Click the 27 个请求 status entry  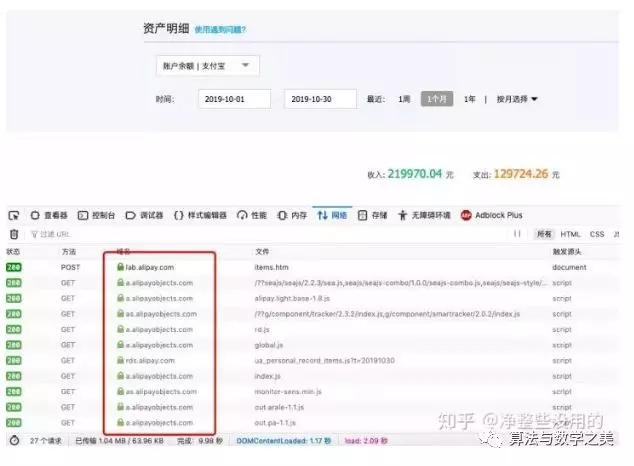(x=46, y=441)
